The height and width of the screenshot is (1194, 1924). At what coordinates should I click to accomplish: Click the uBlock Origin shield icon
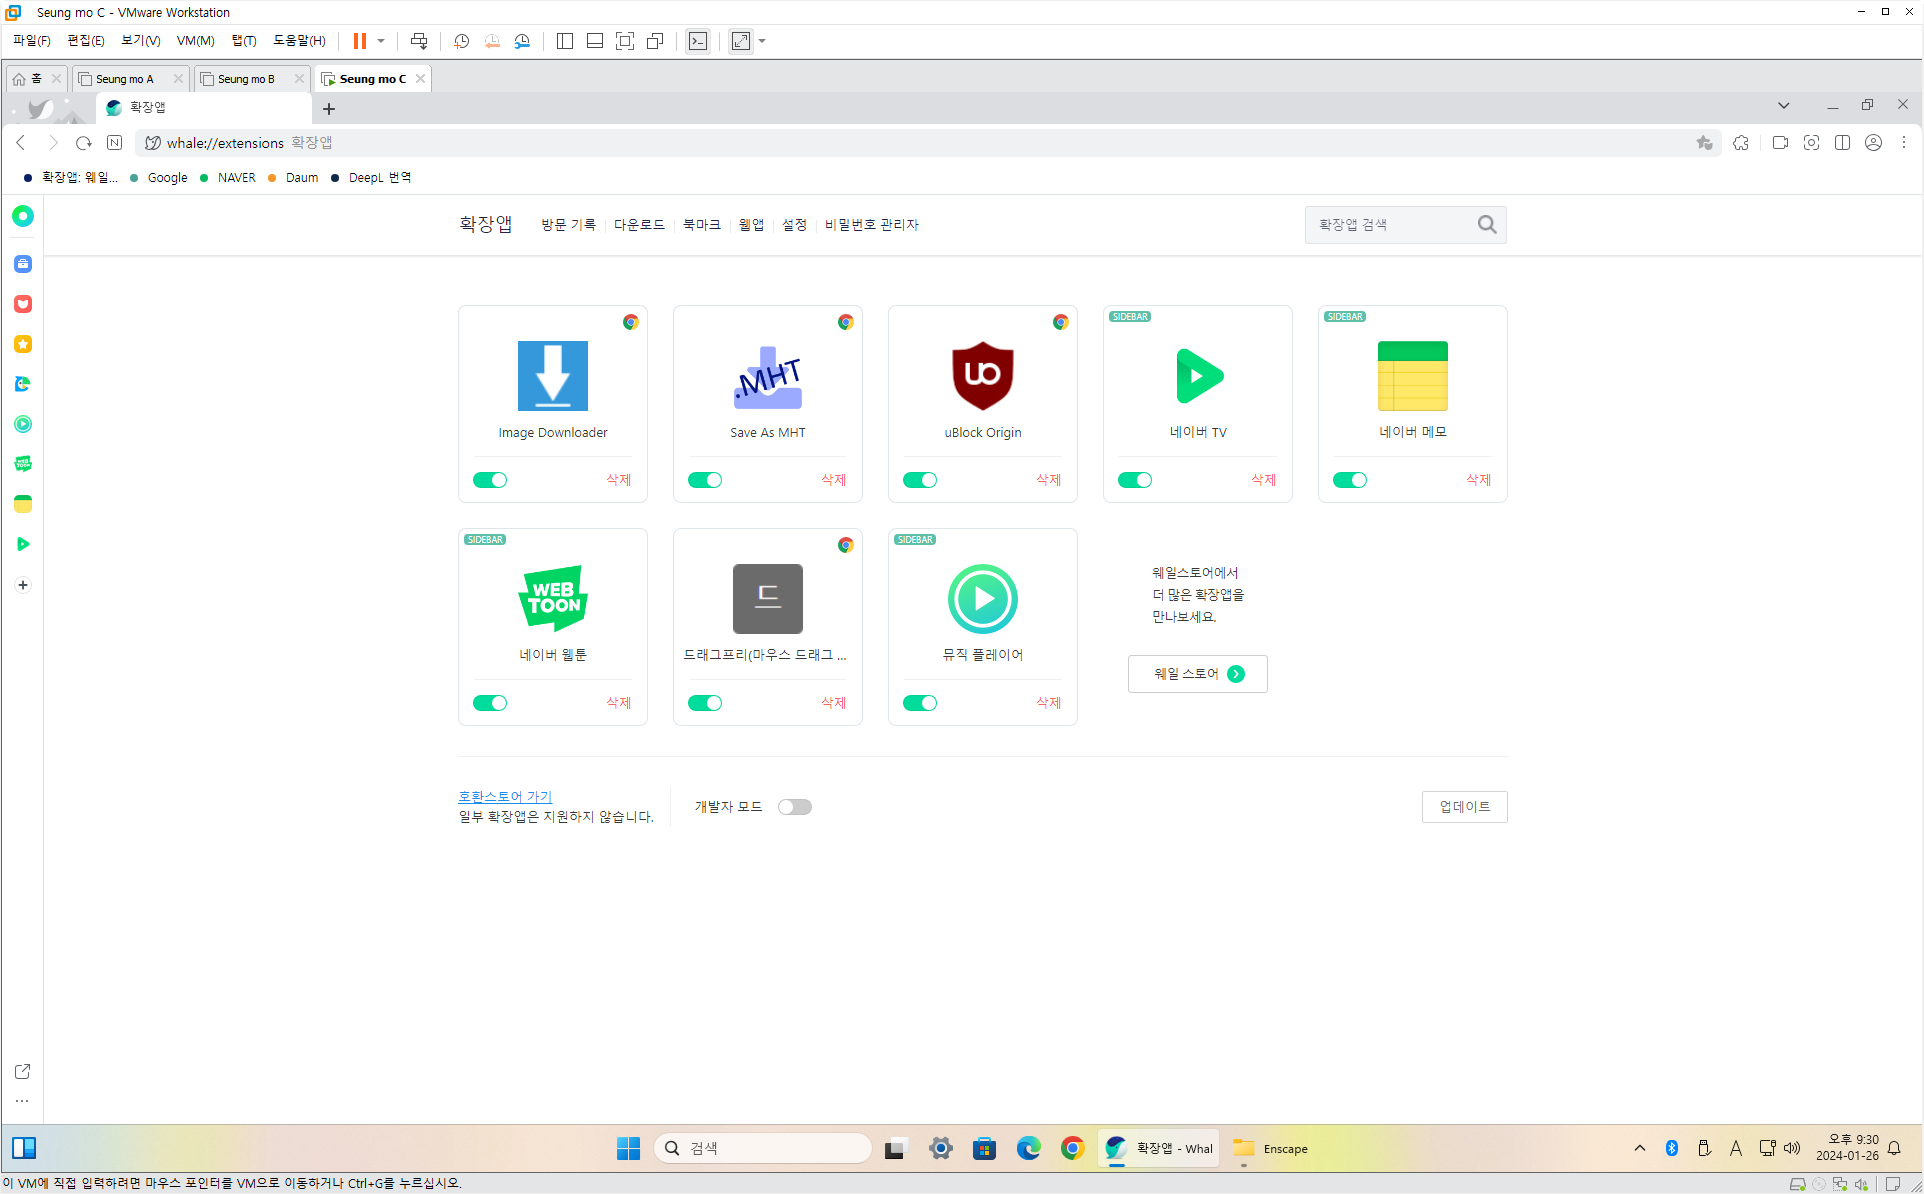pos(982,376)
